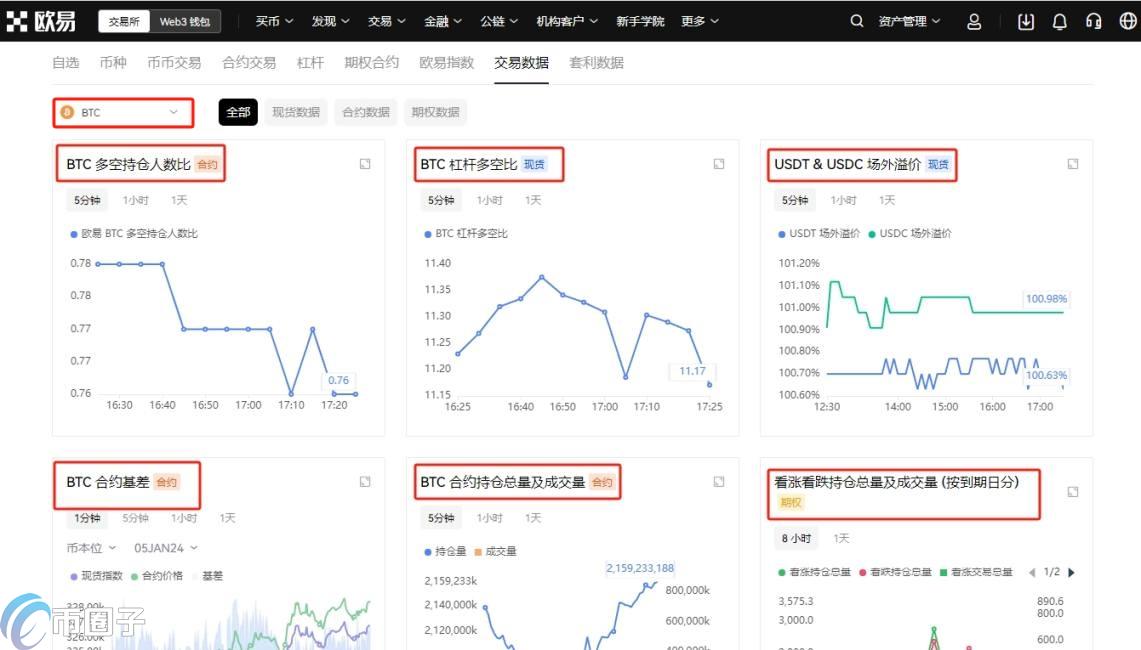Screen dimensions: 1141x650
Task: Open the 买币 menu in navigation
Action: tap(274, 21)
